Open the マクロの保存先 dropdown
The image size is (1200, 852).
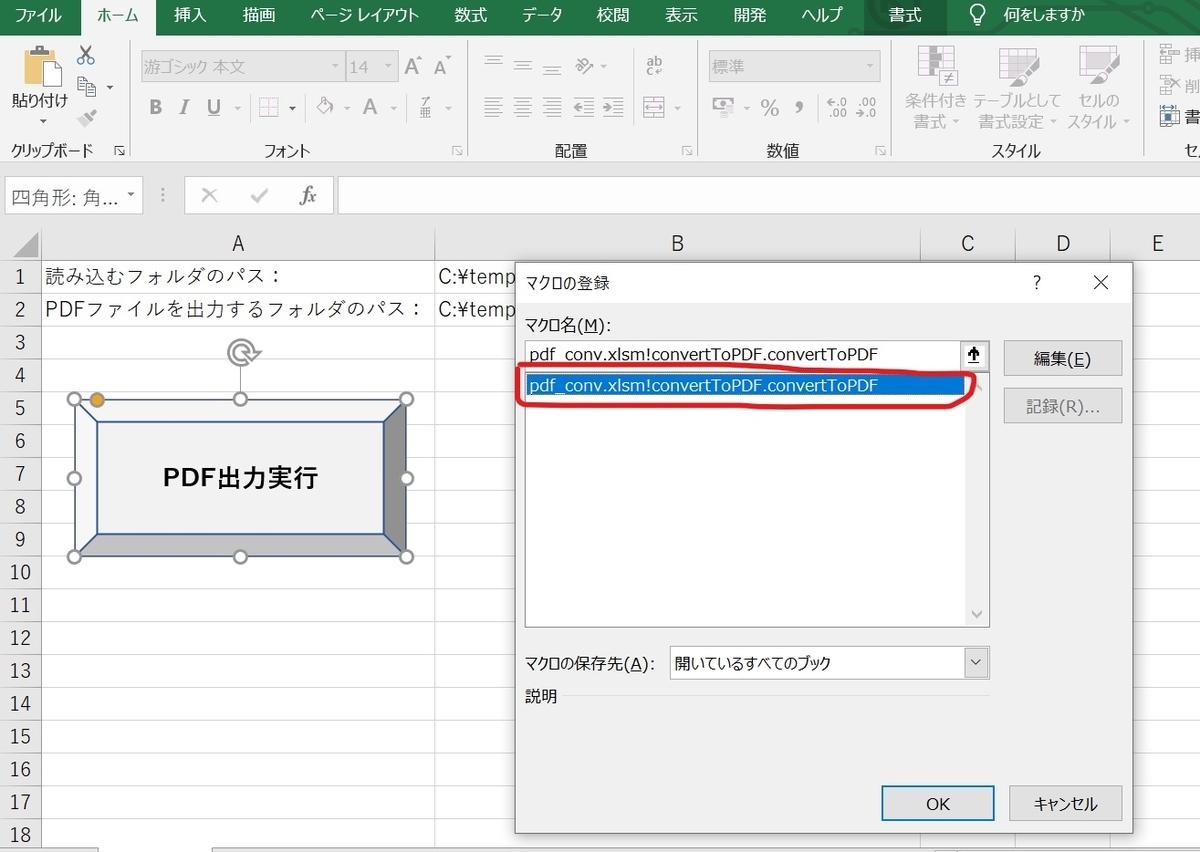coord(973,662)
